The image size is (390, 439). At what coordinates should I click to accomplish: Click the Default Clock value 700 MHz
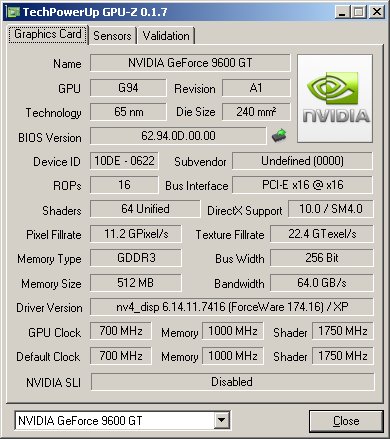point(121,356)
